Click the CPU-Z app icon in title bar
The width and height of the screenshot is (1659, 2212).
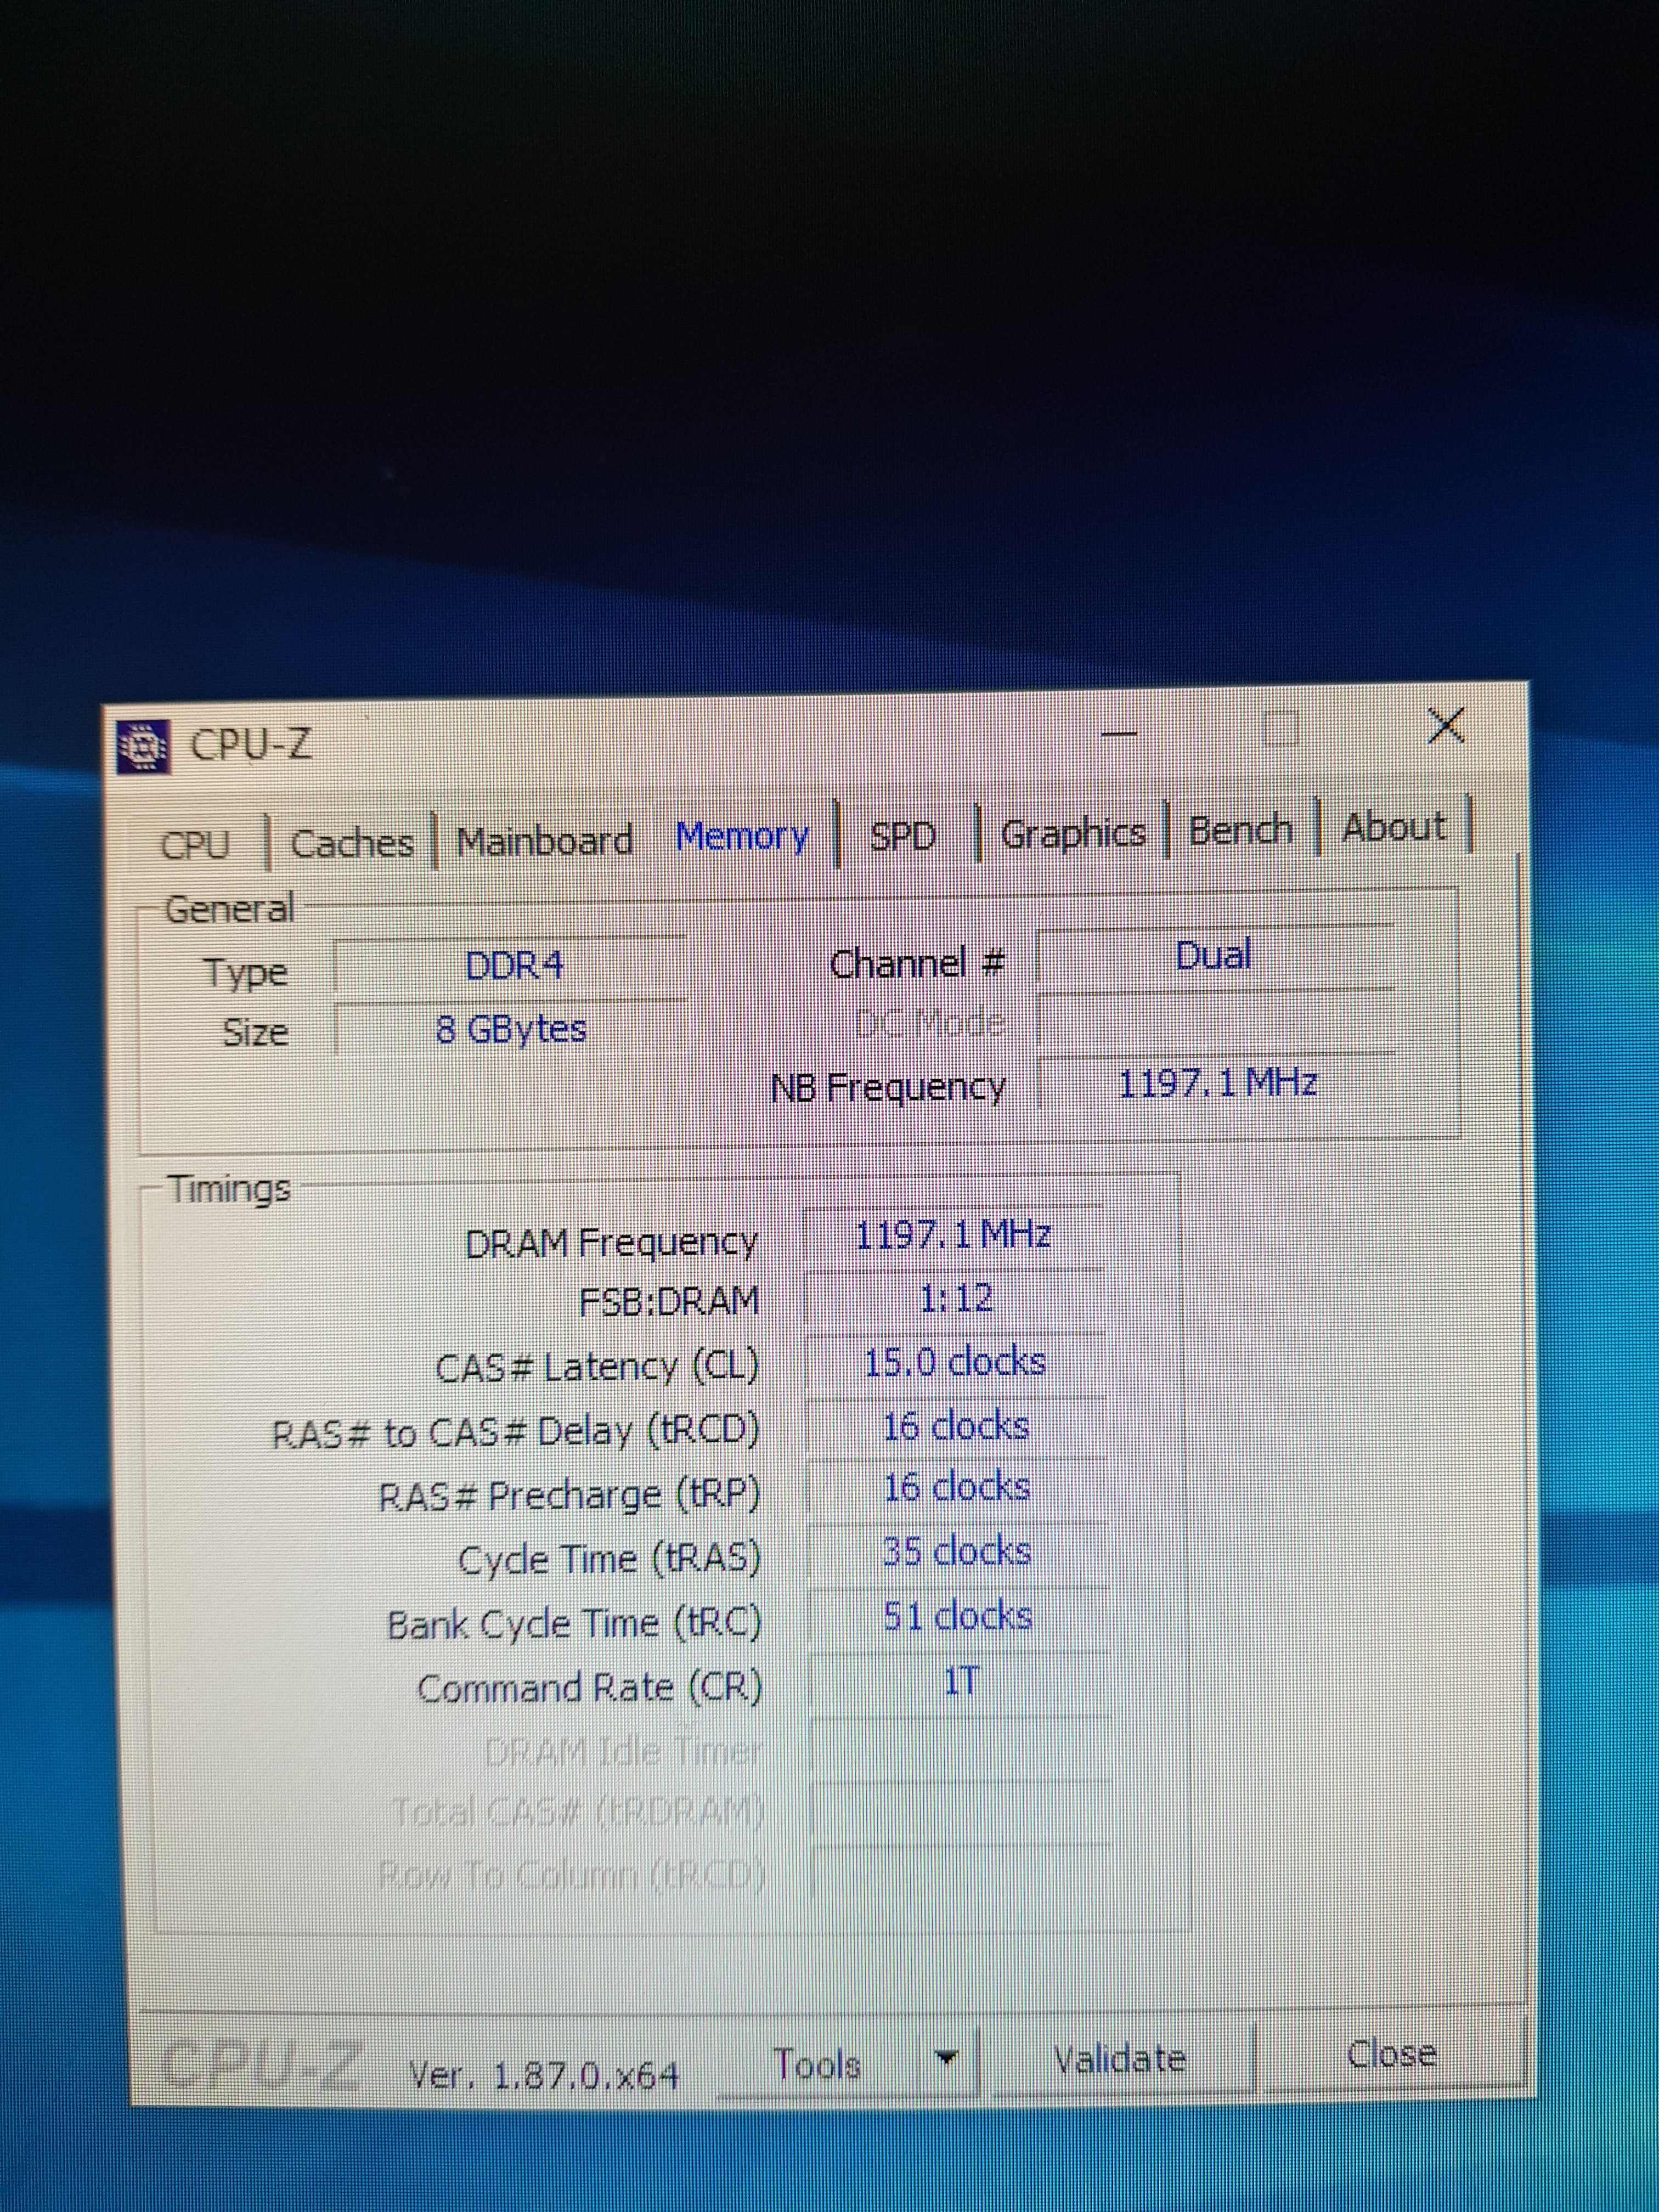click(143, 746)
